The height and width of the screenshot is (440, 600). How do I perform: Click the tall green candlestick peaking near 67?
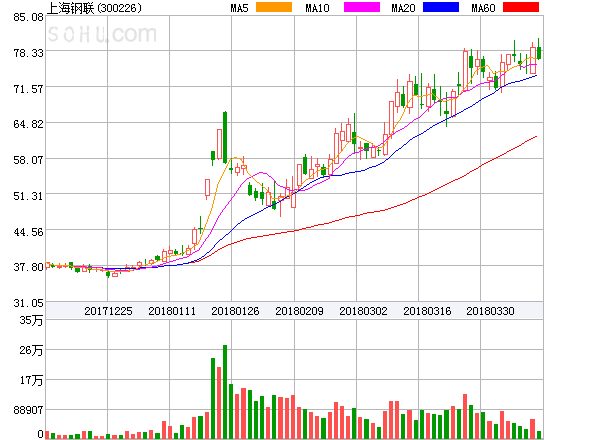(225, 137)
